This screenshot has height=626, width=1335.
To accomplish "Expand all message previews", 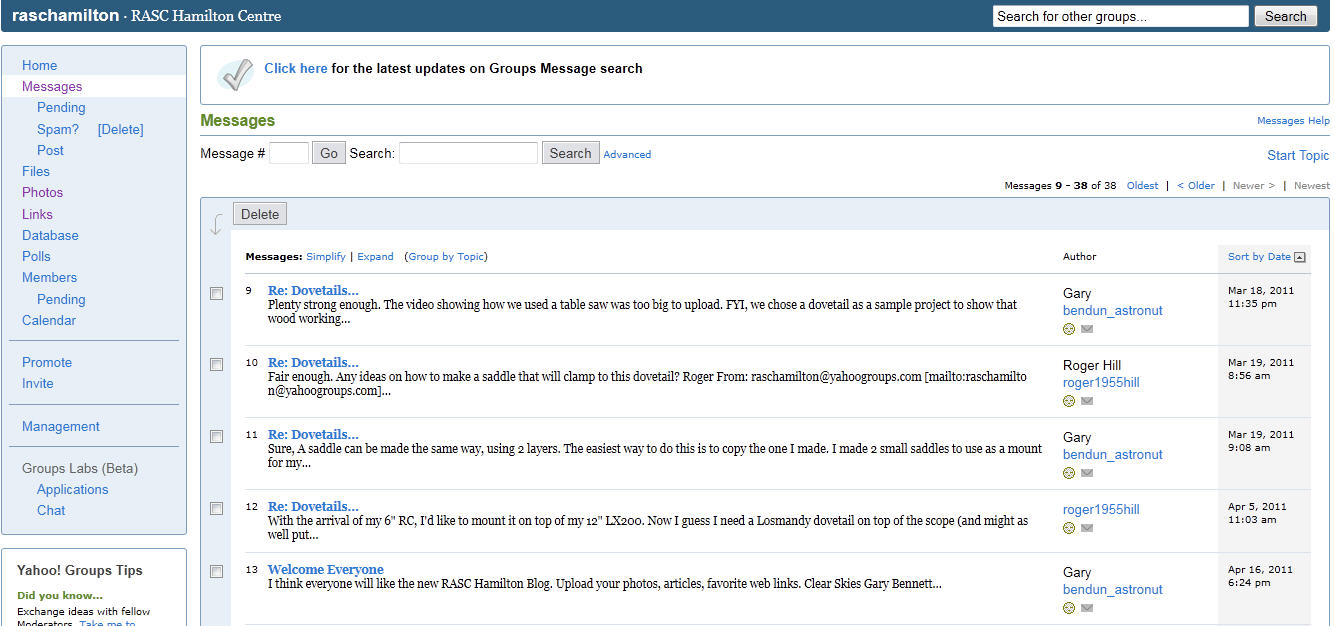I will tap(375, 257).
